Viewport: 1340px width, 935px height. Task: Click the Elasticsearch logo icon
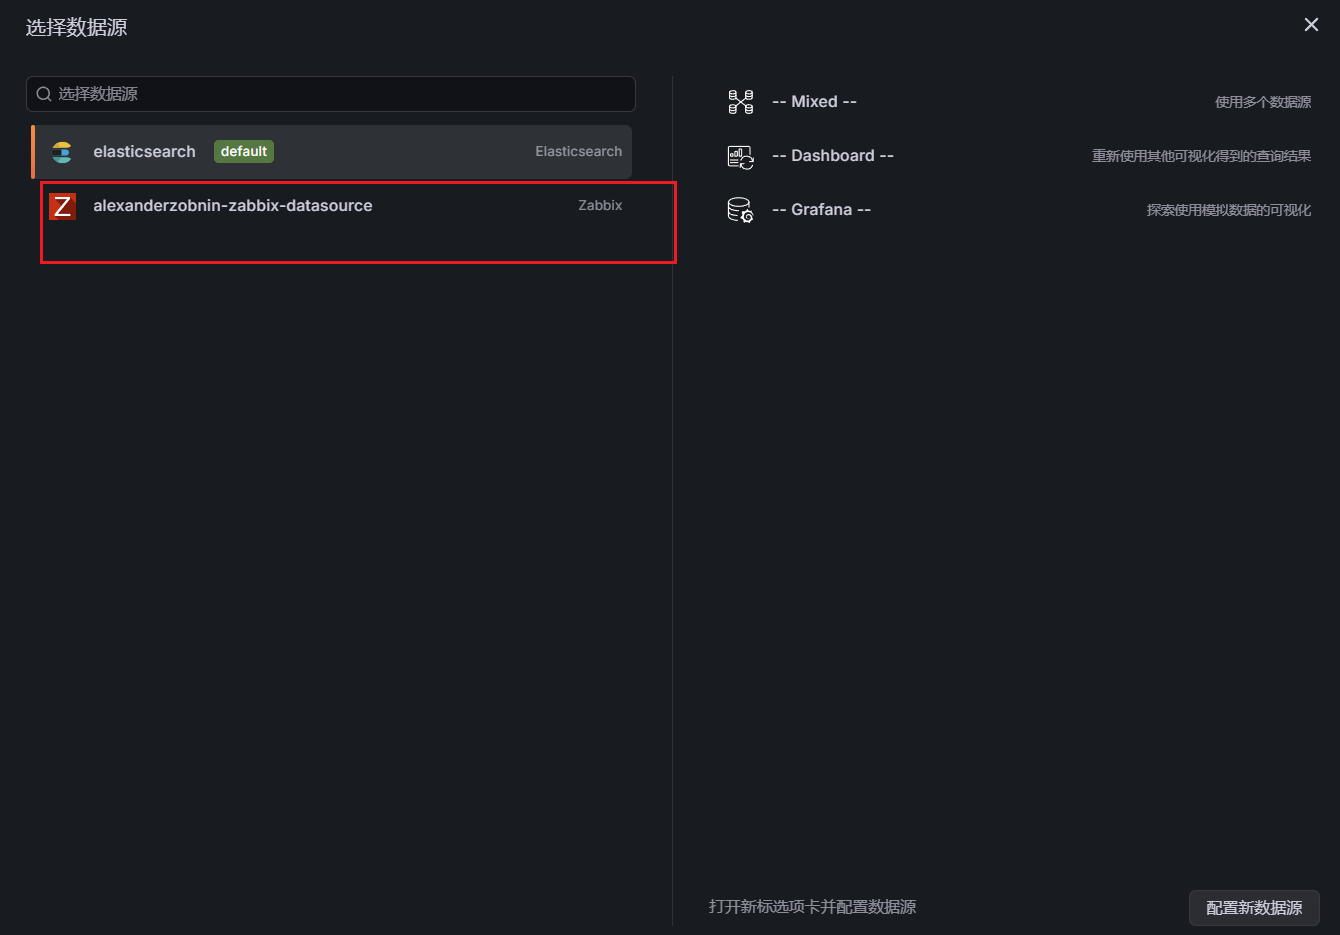pos(62,152)
